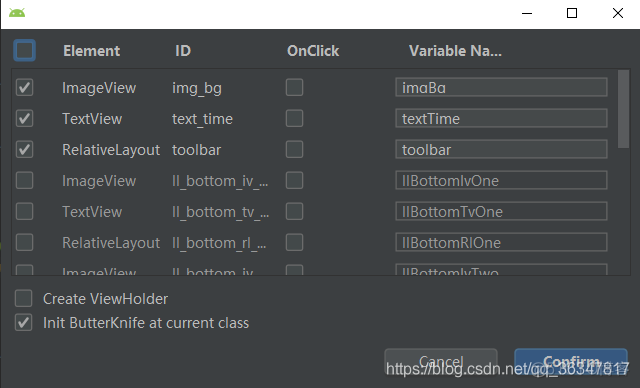Check the llBottomIvOne ImageView row
Screen dimensions: 640x388
pyautogui.click(x=24, y=180)
